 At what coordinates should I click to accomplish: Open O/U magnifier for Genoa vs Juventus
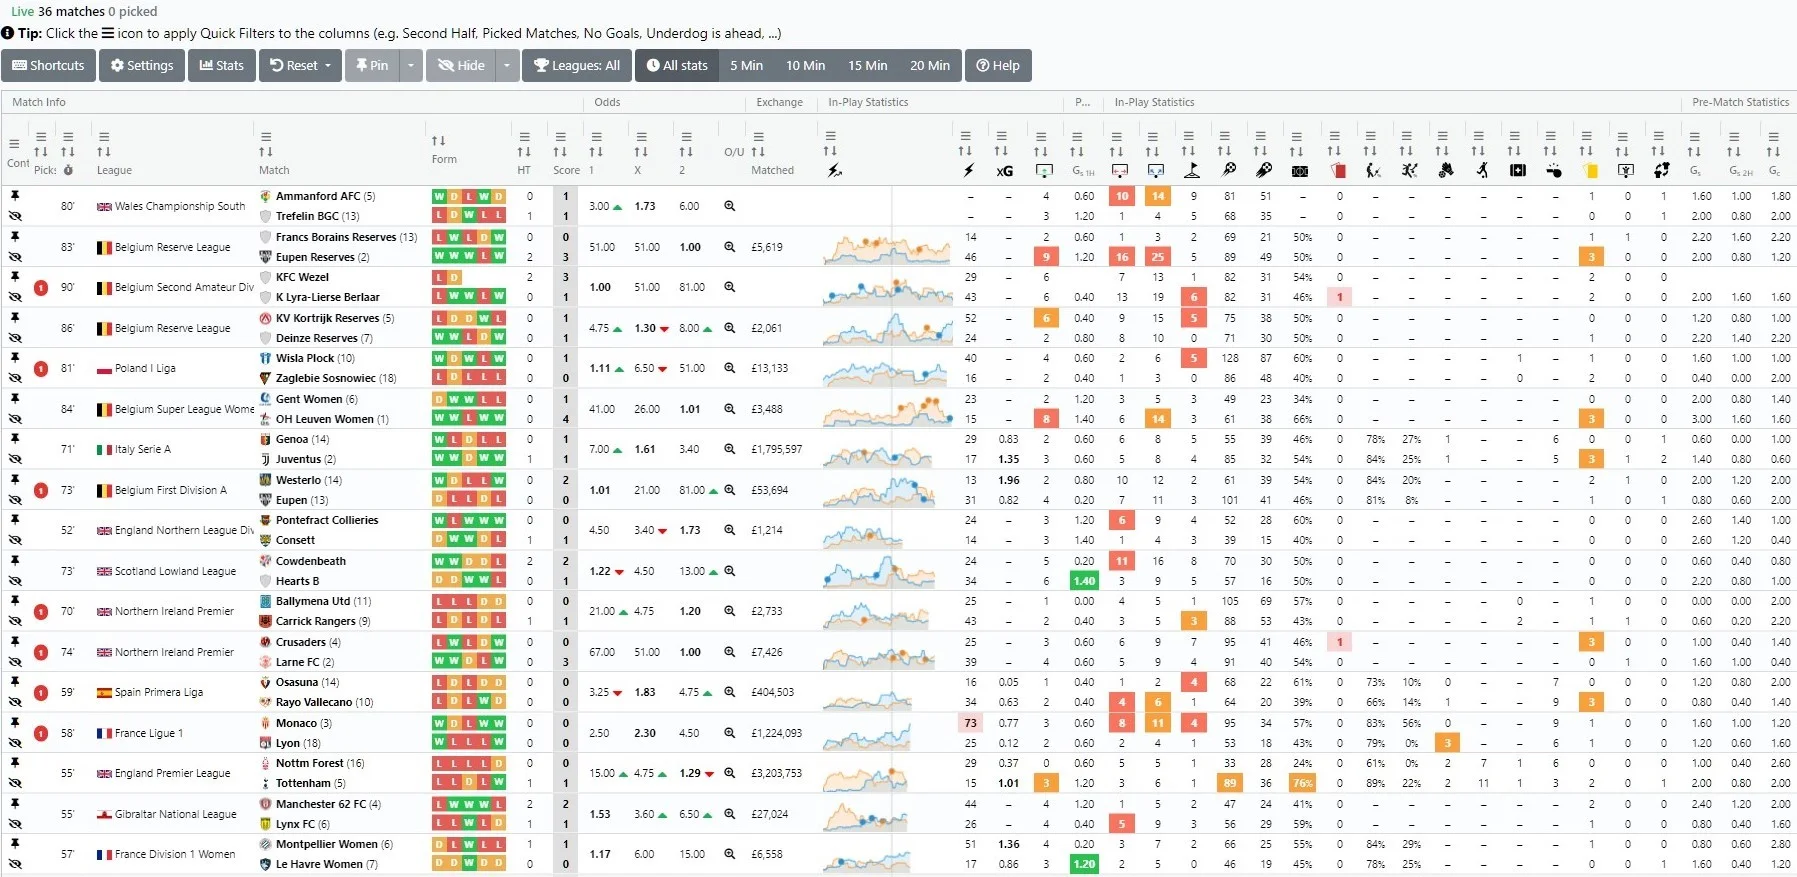pyautogui.click(x=730, y=449)
